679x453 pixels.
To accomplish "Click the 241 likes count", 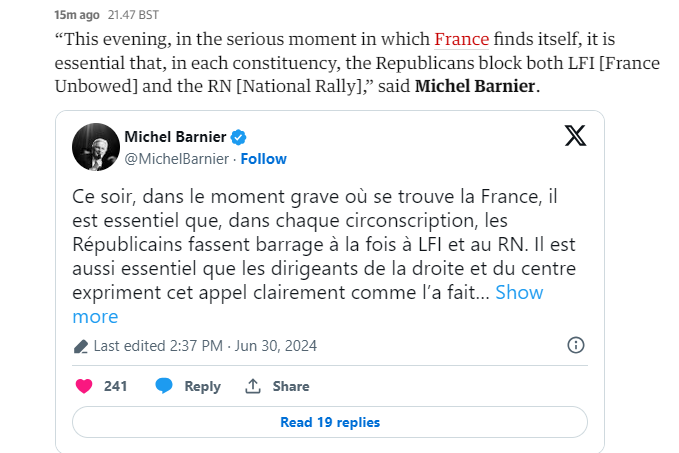I will [x=115, y=386].
